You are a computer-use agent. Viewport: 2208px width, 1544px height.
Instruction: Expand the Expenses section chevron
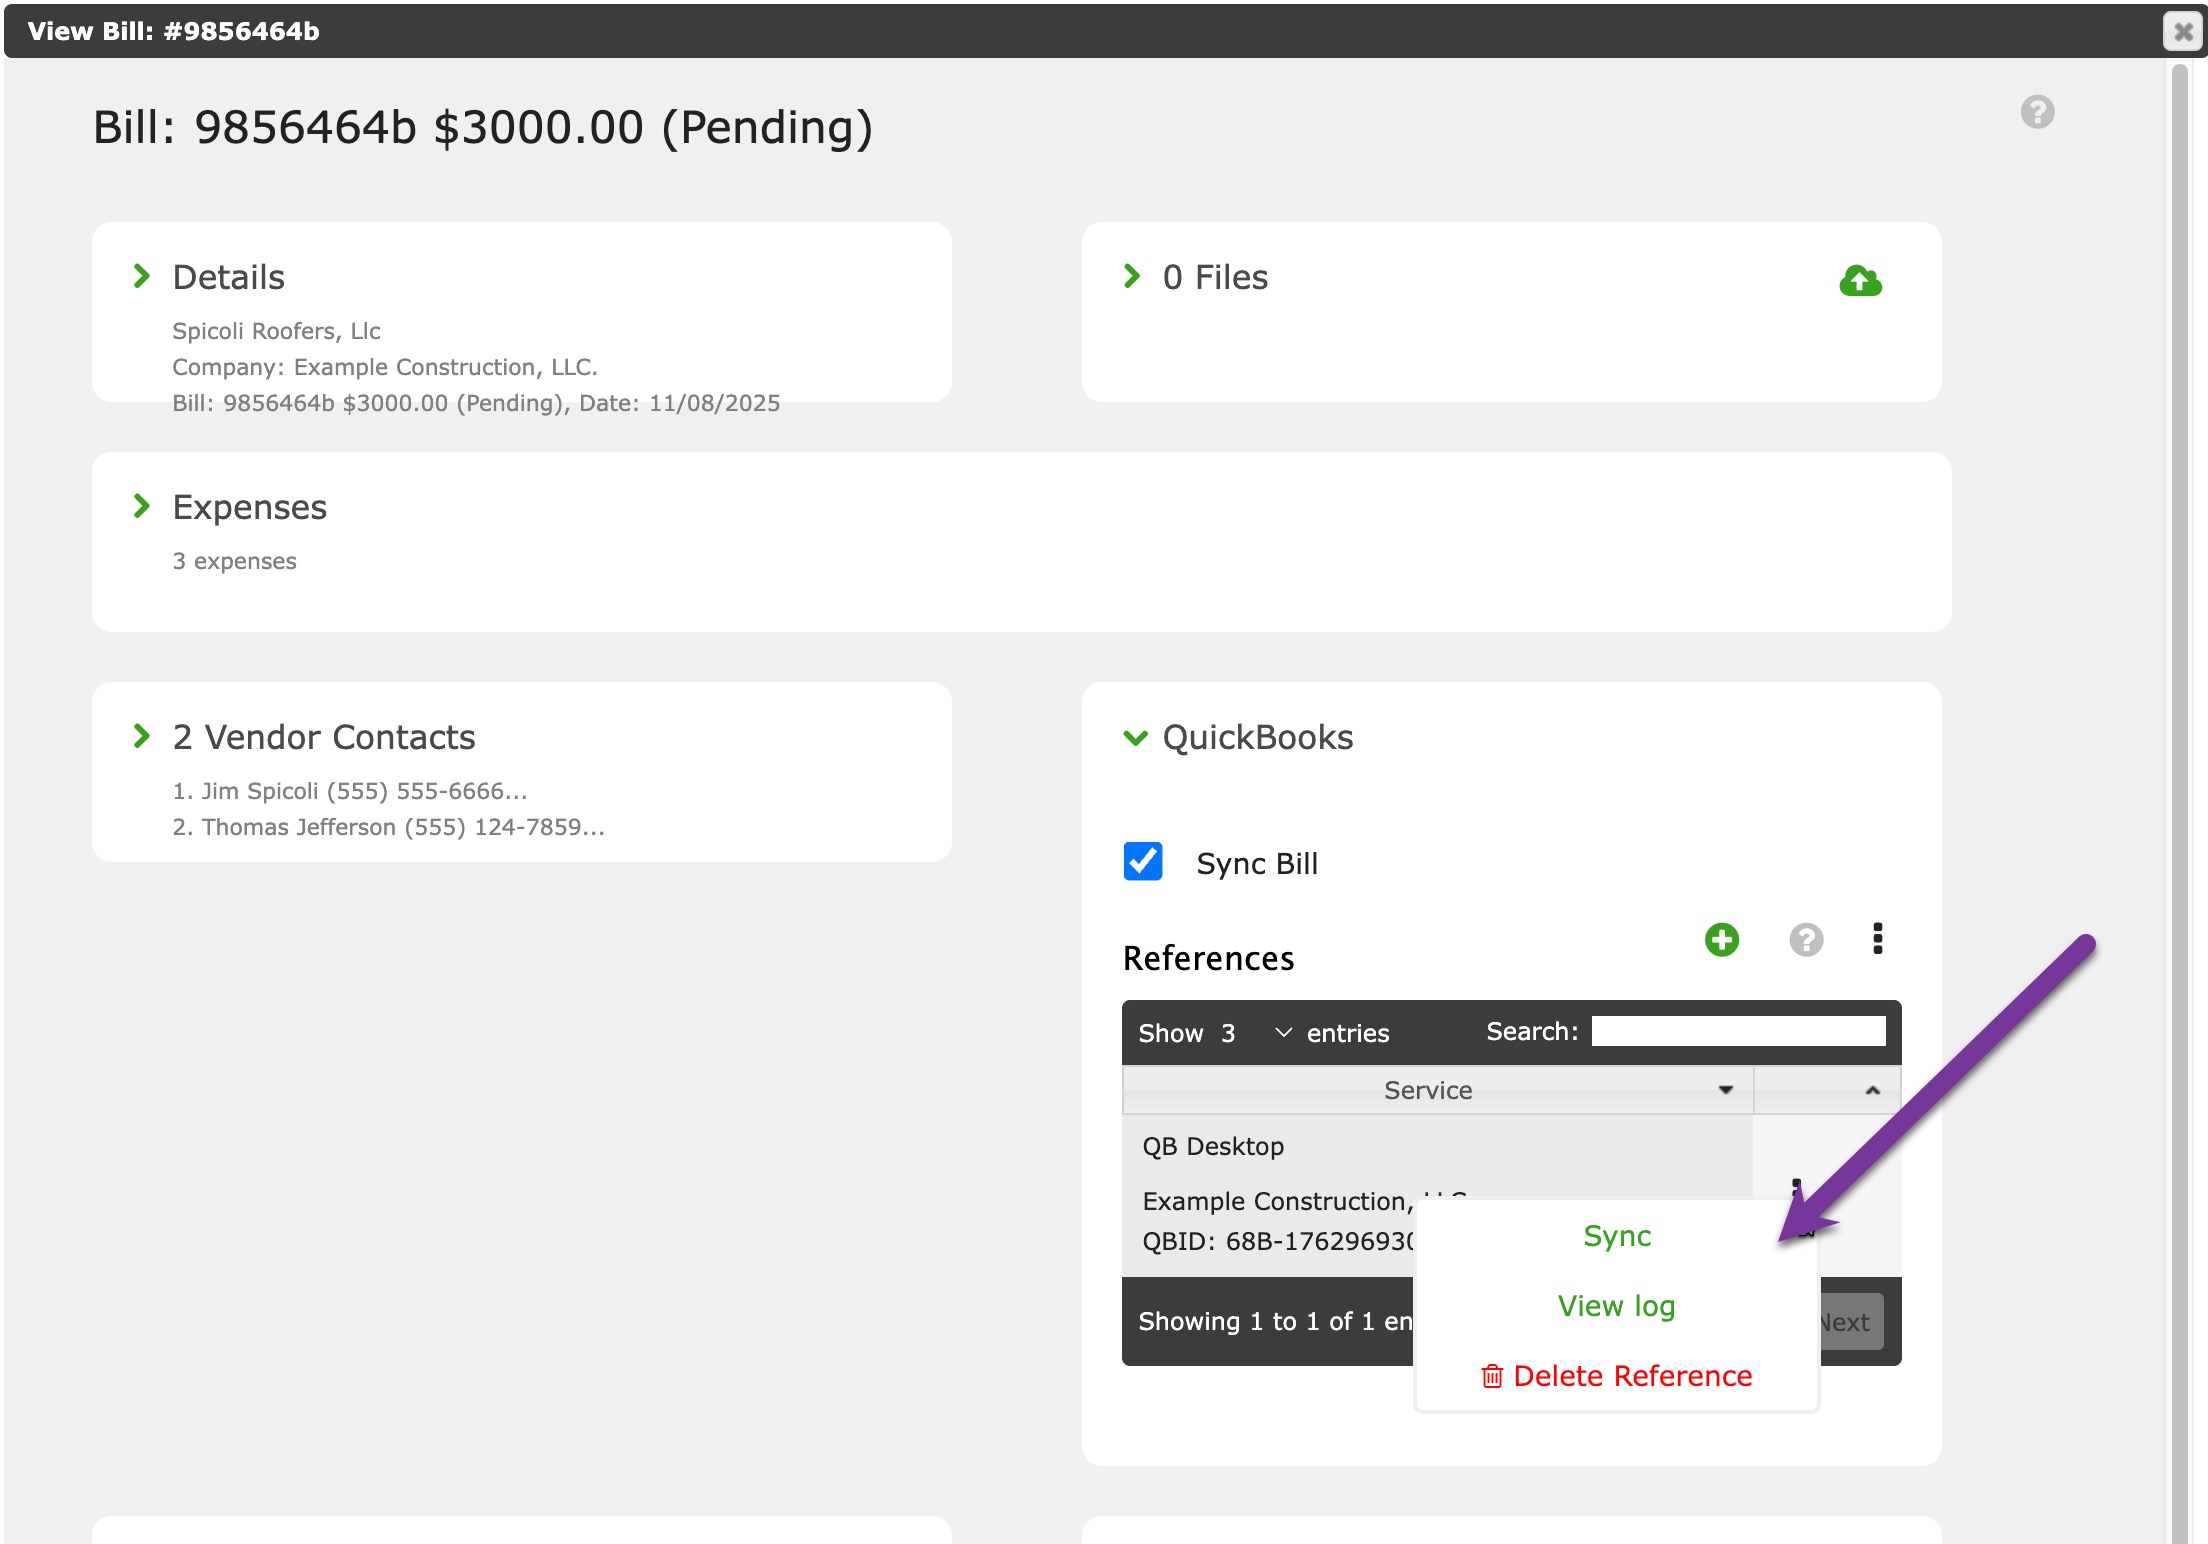coord(142,506)
